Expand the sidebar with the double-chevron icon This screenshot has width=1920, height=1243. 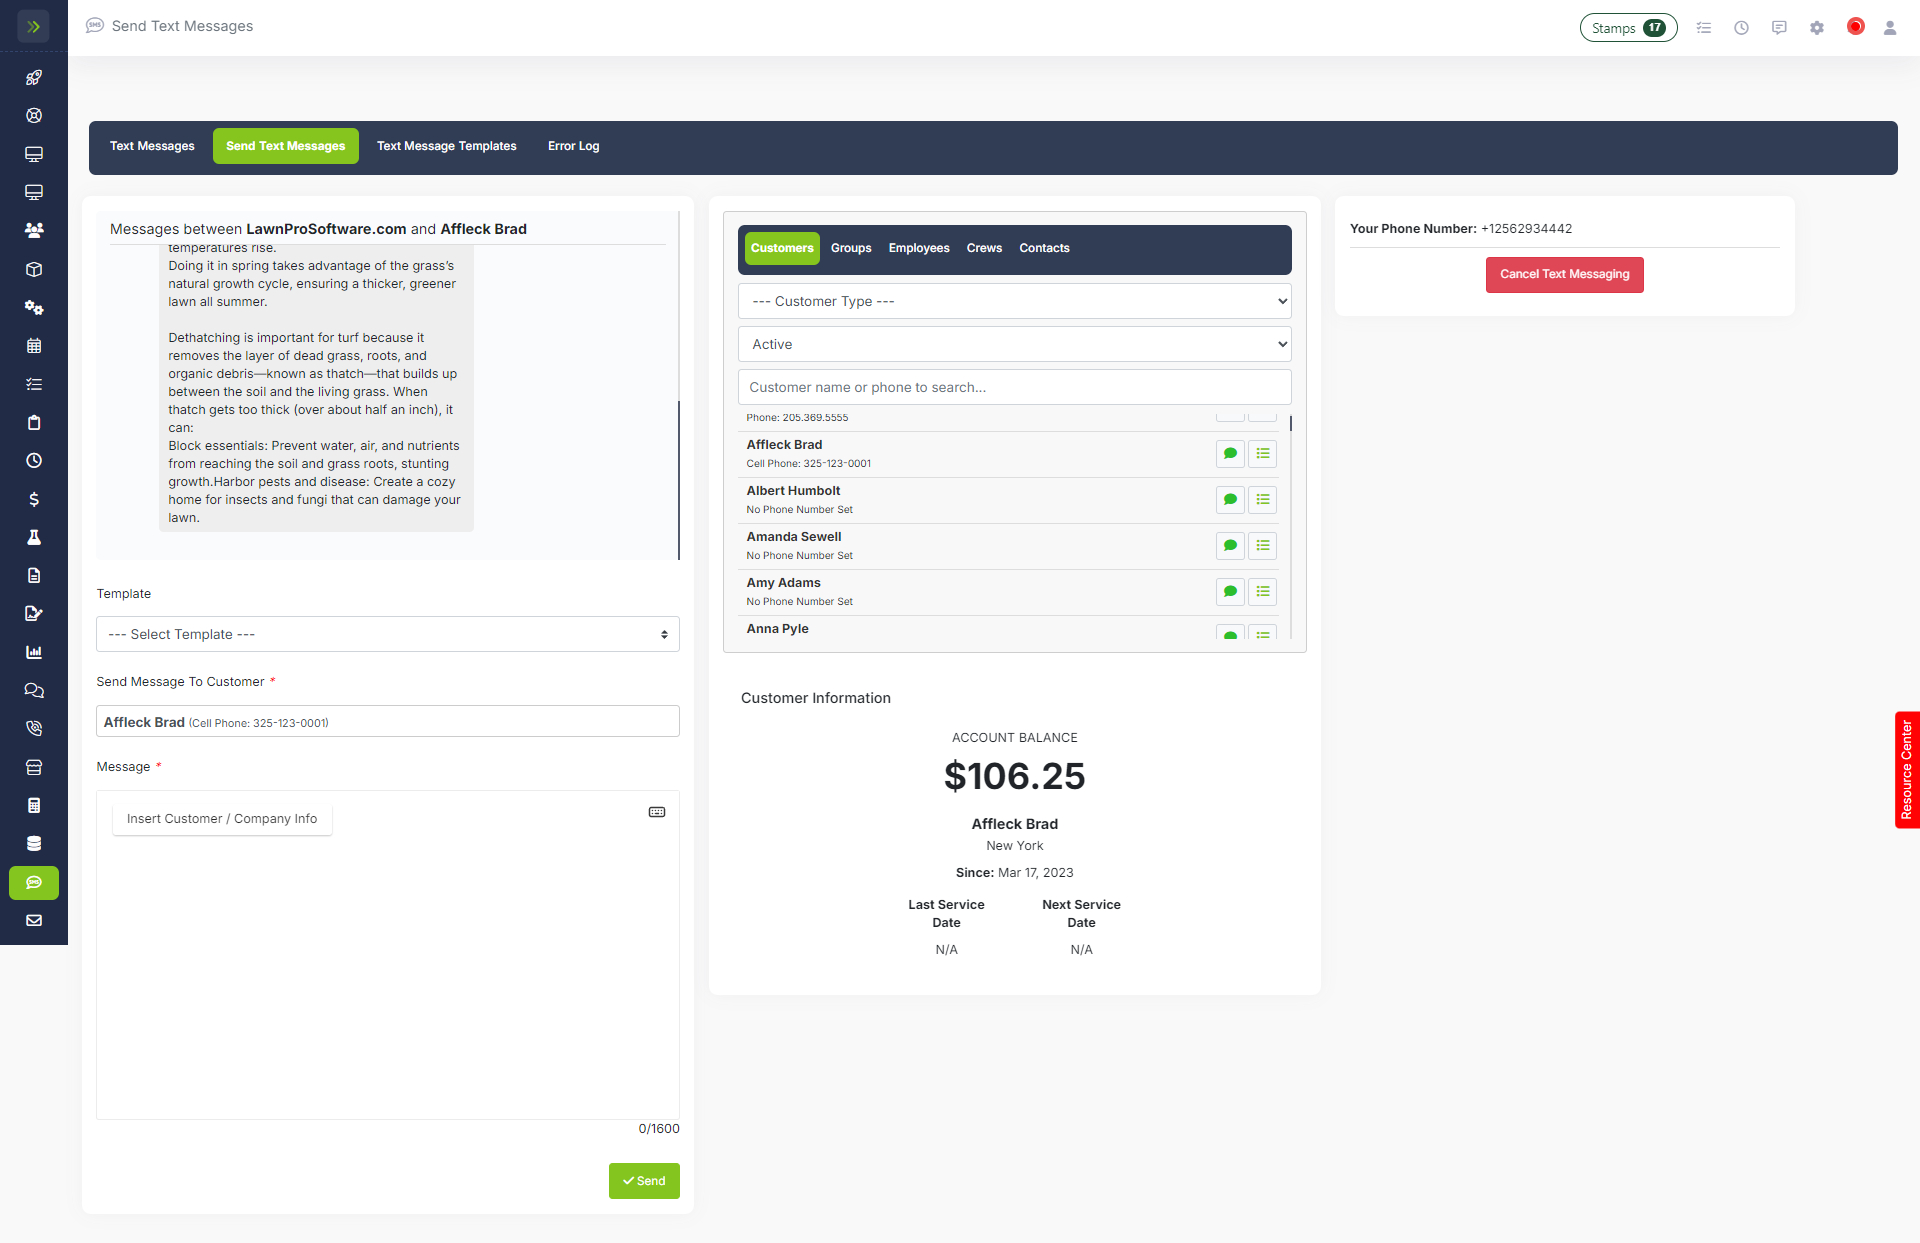tap(33, 27)
